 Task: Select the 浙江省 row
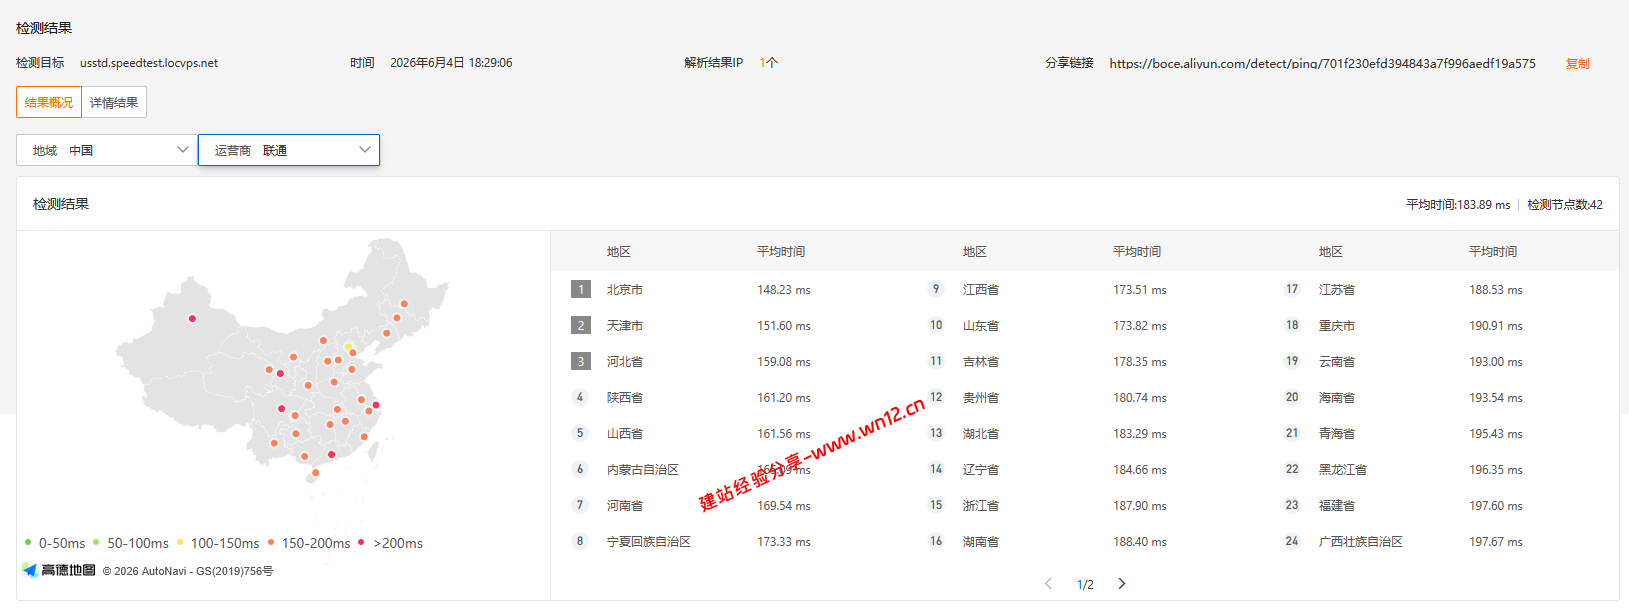1085,505
